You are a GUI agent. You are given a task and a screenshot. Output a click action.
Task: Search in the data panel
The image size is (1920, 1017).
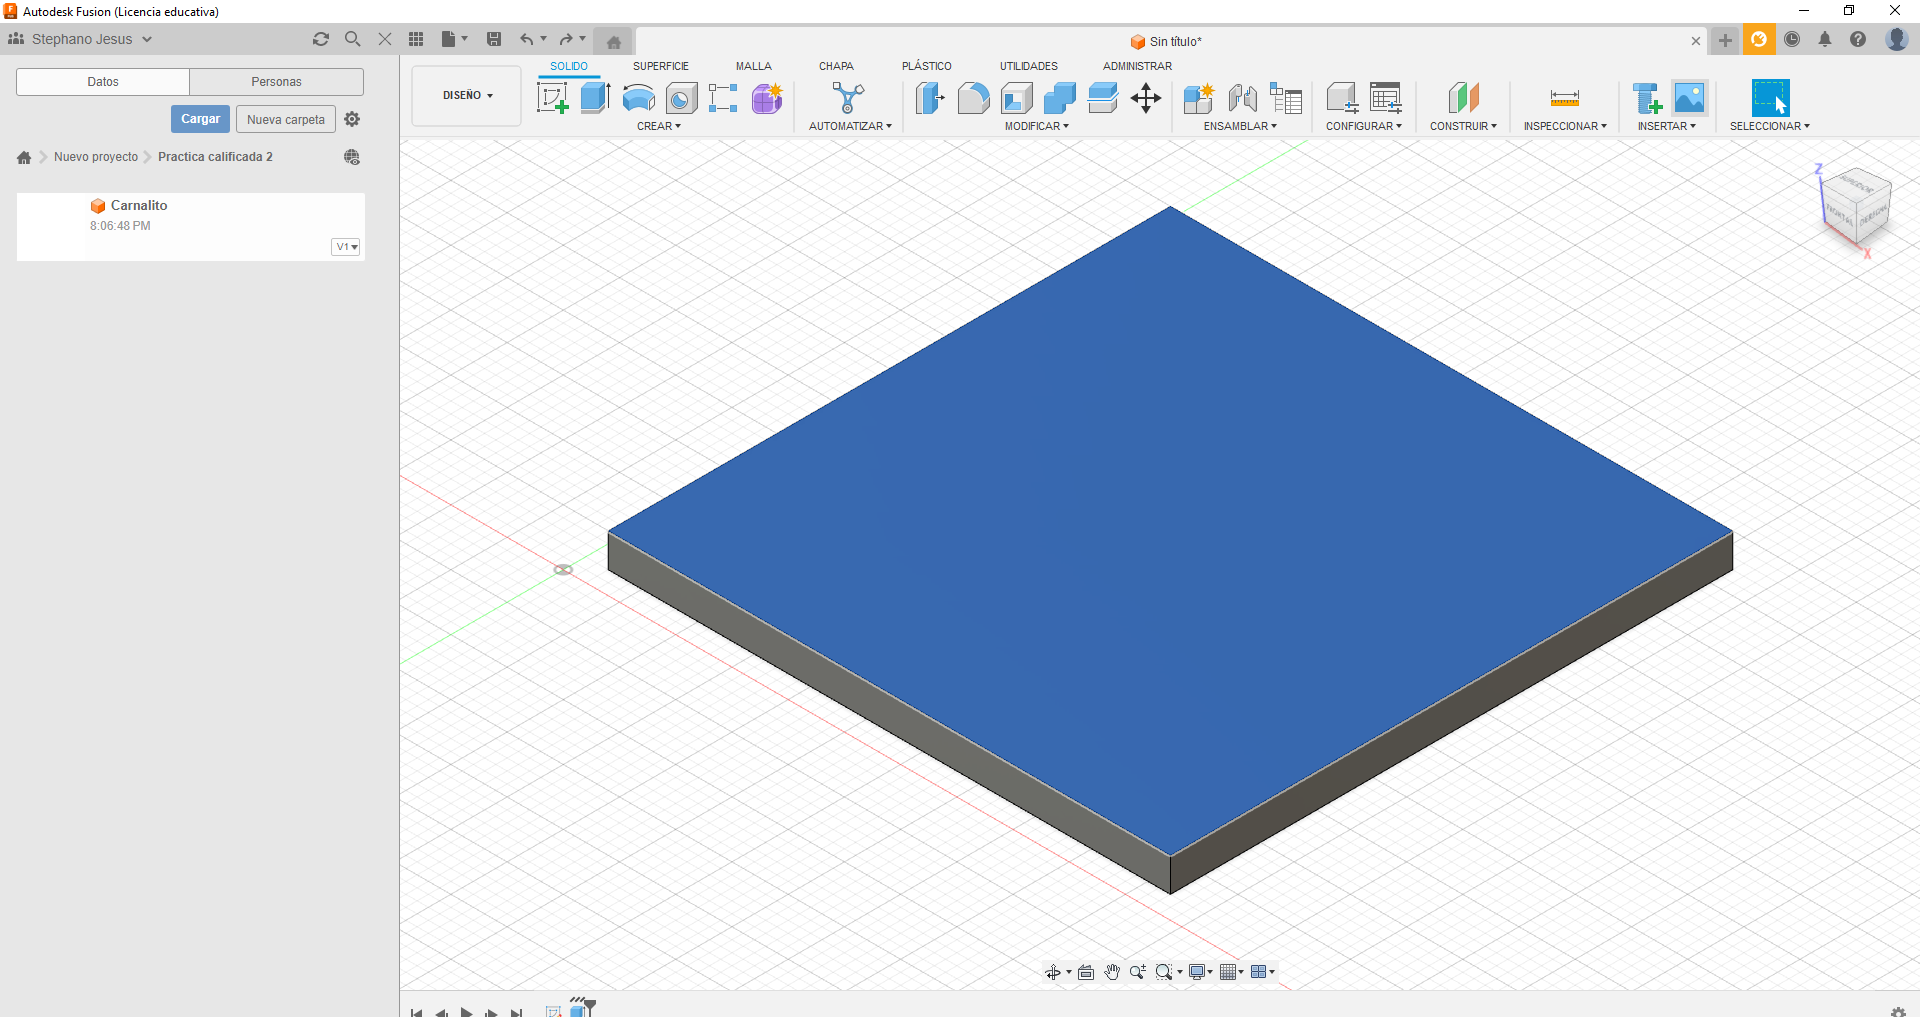point(352,39)
